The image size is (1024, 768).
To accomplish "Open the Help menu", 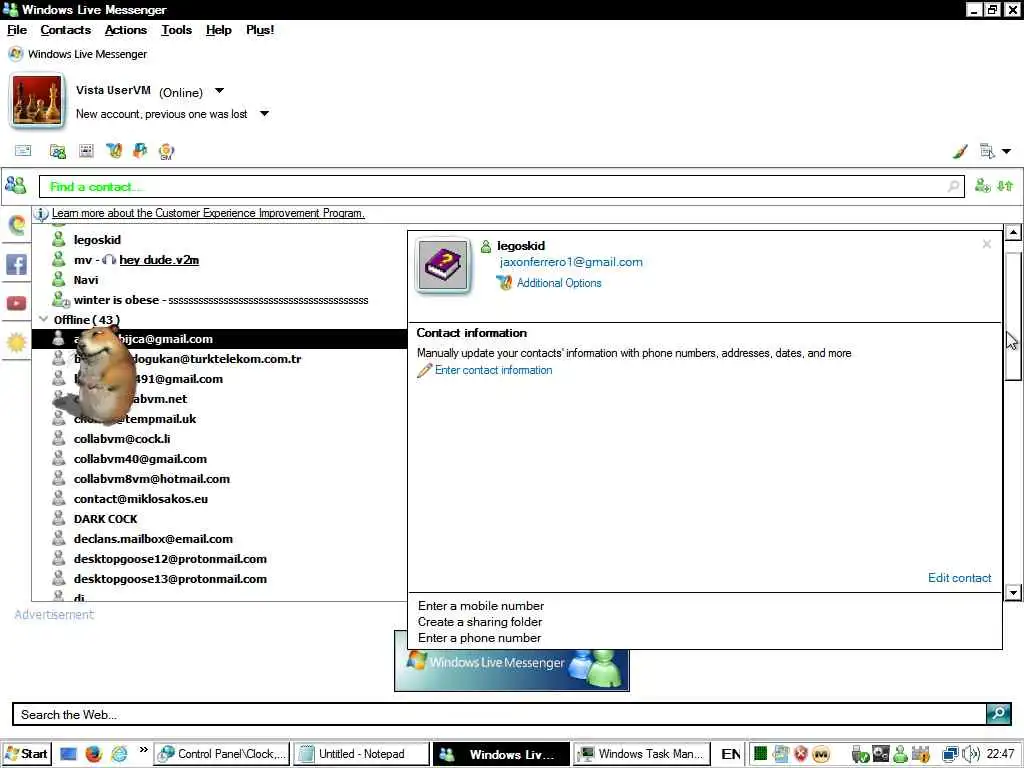I will (219, 30).
